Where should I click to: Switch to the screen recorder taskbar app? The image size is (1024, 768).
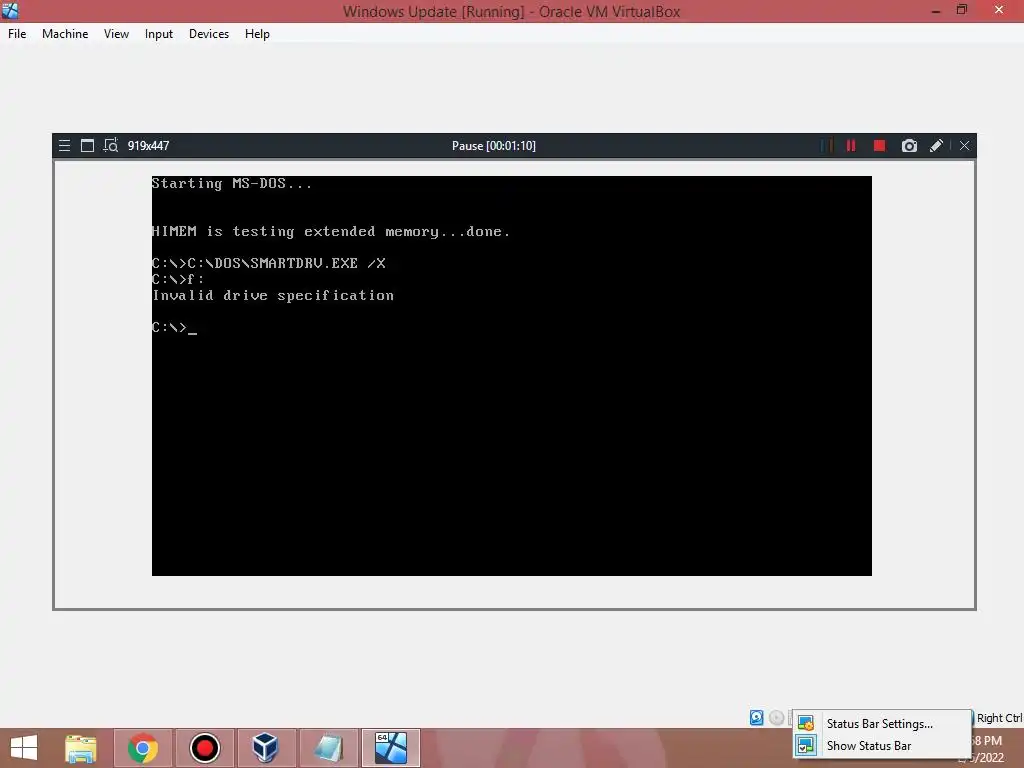[x=204, y=748]
